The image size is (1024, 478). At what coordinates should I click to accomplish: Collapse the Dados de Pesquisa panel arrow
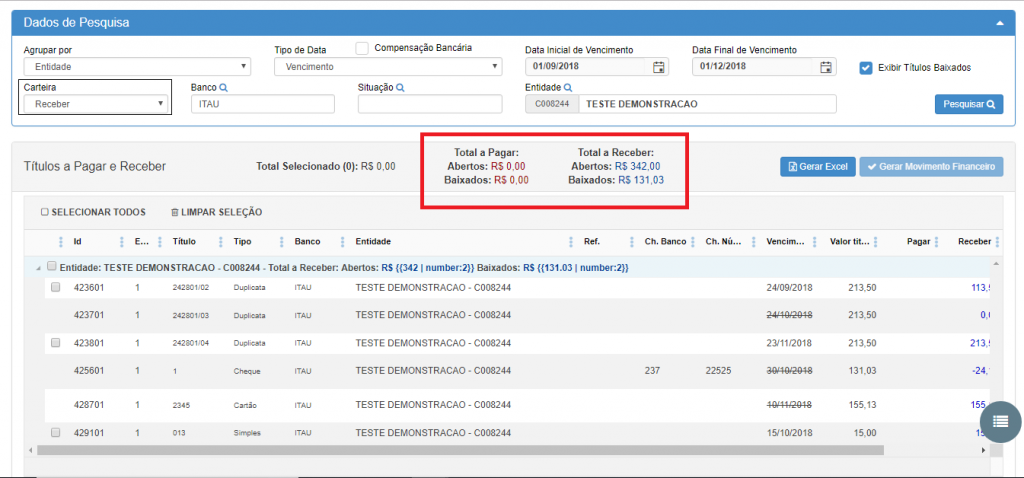996,22
